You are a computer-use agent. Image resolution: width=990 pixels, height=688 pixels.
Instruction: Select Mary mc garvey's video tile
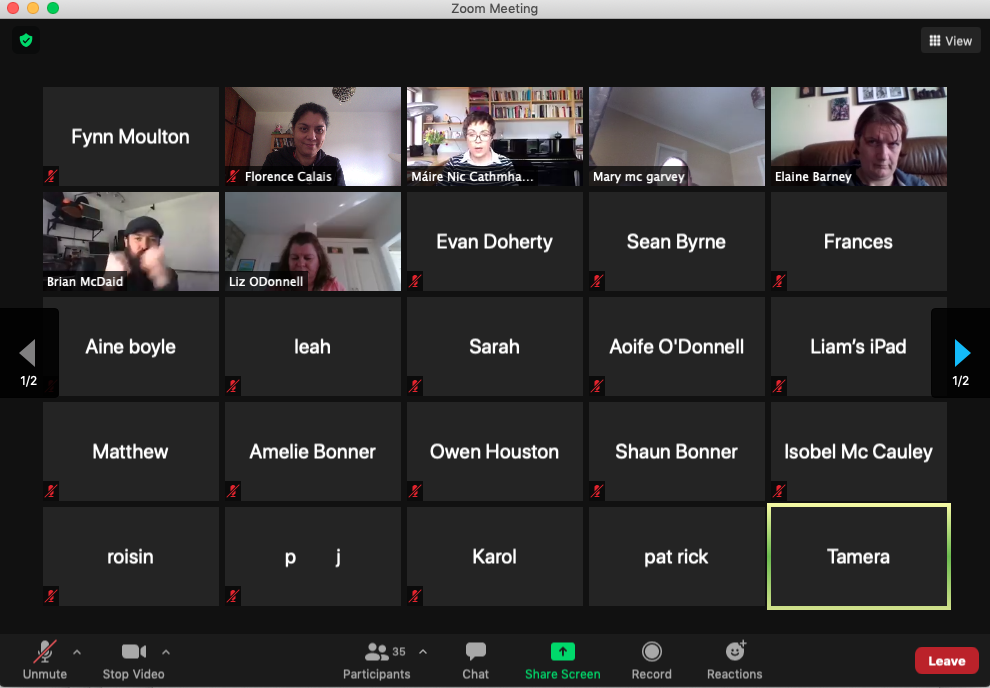[x=676, y=136]
